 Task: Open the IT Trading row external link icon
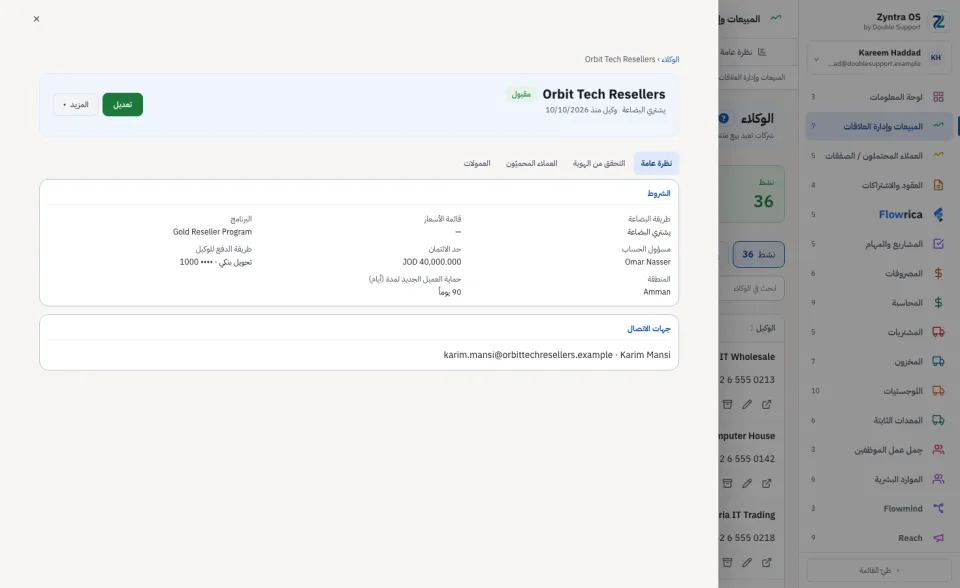[767, 562]
